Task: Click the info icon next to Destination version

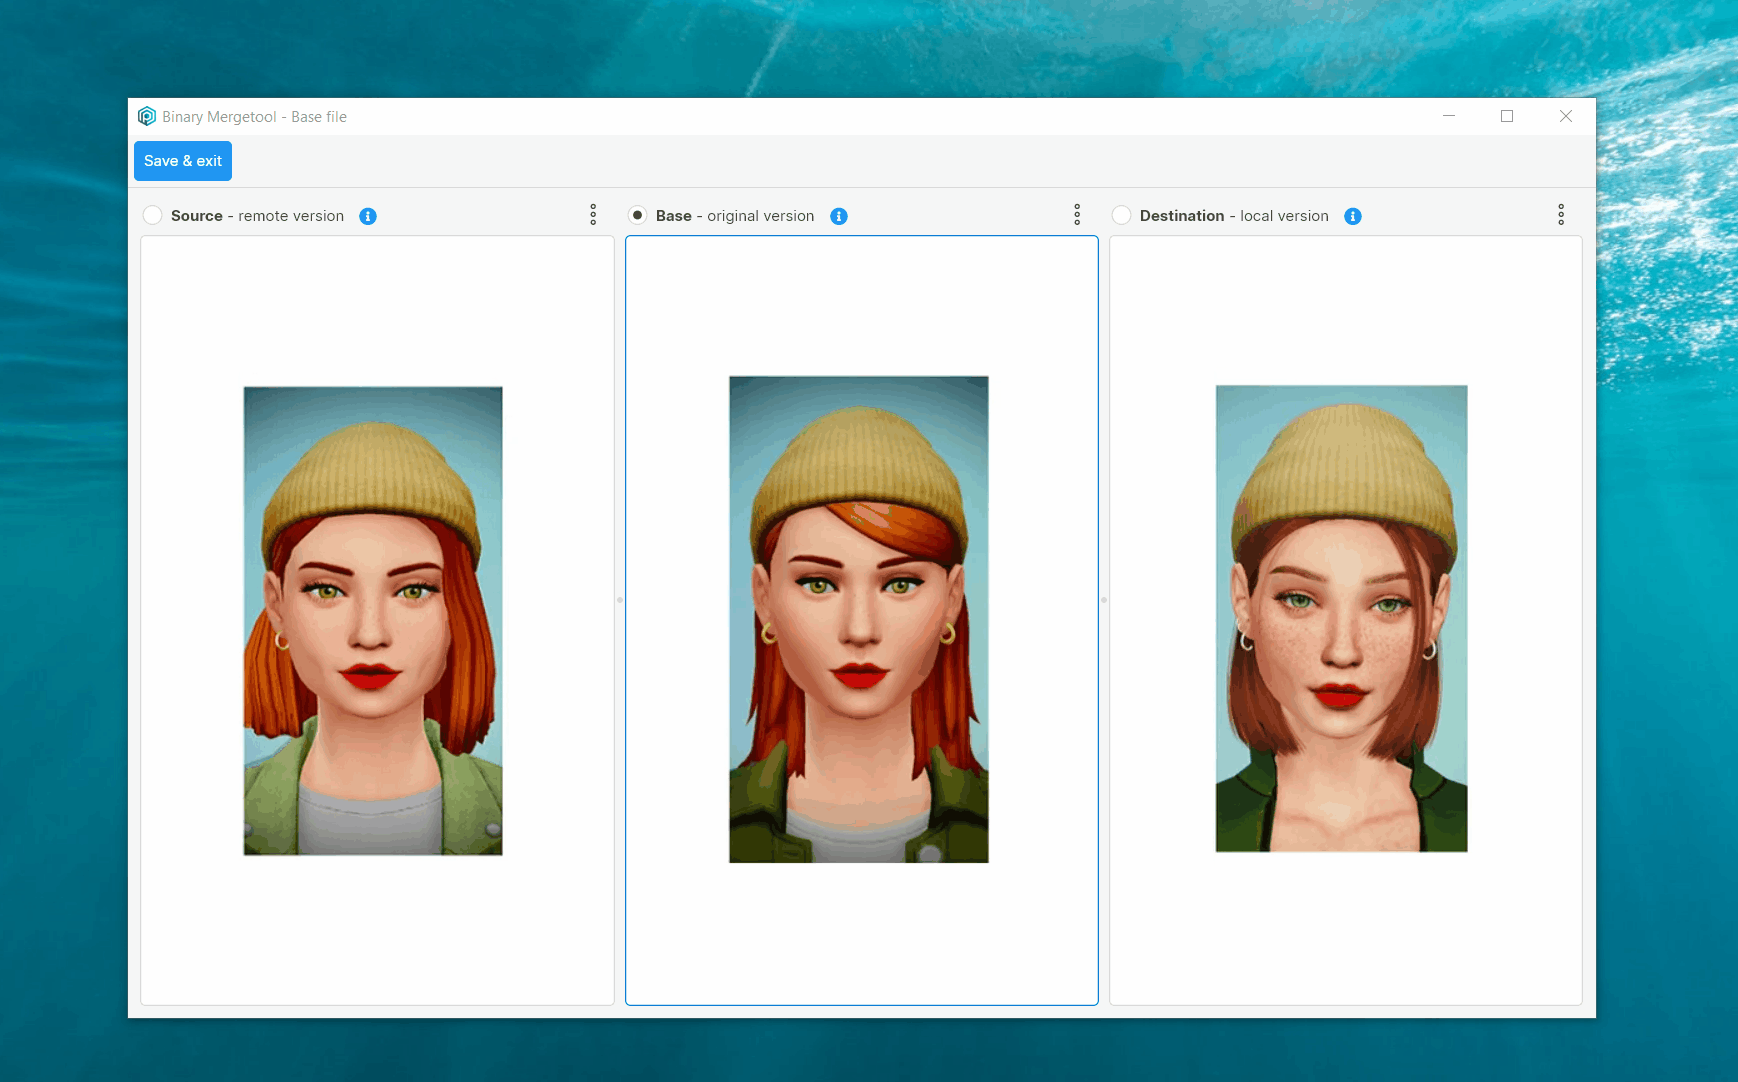Action: [1353, 216]
